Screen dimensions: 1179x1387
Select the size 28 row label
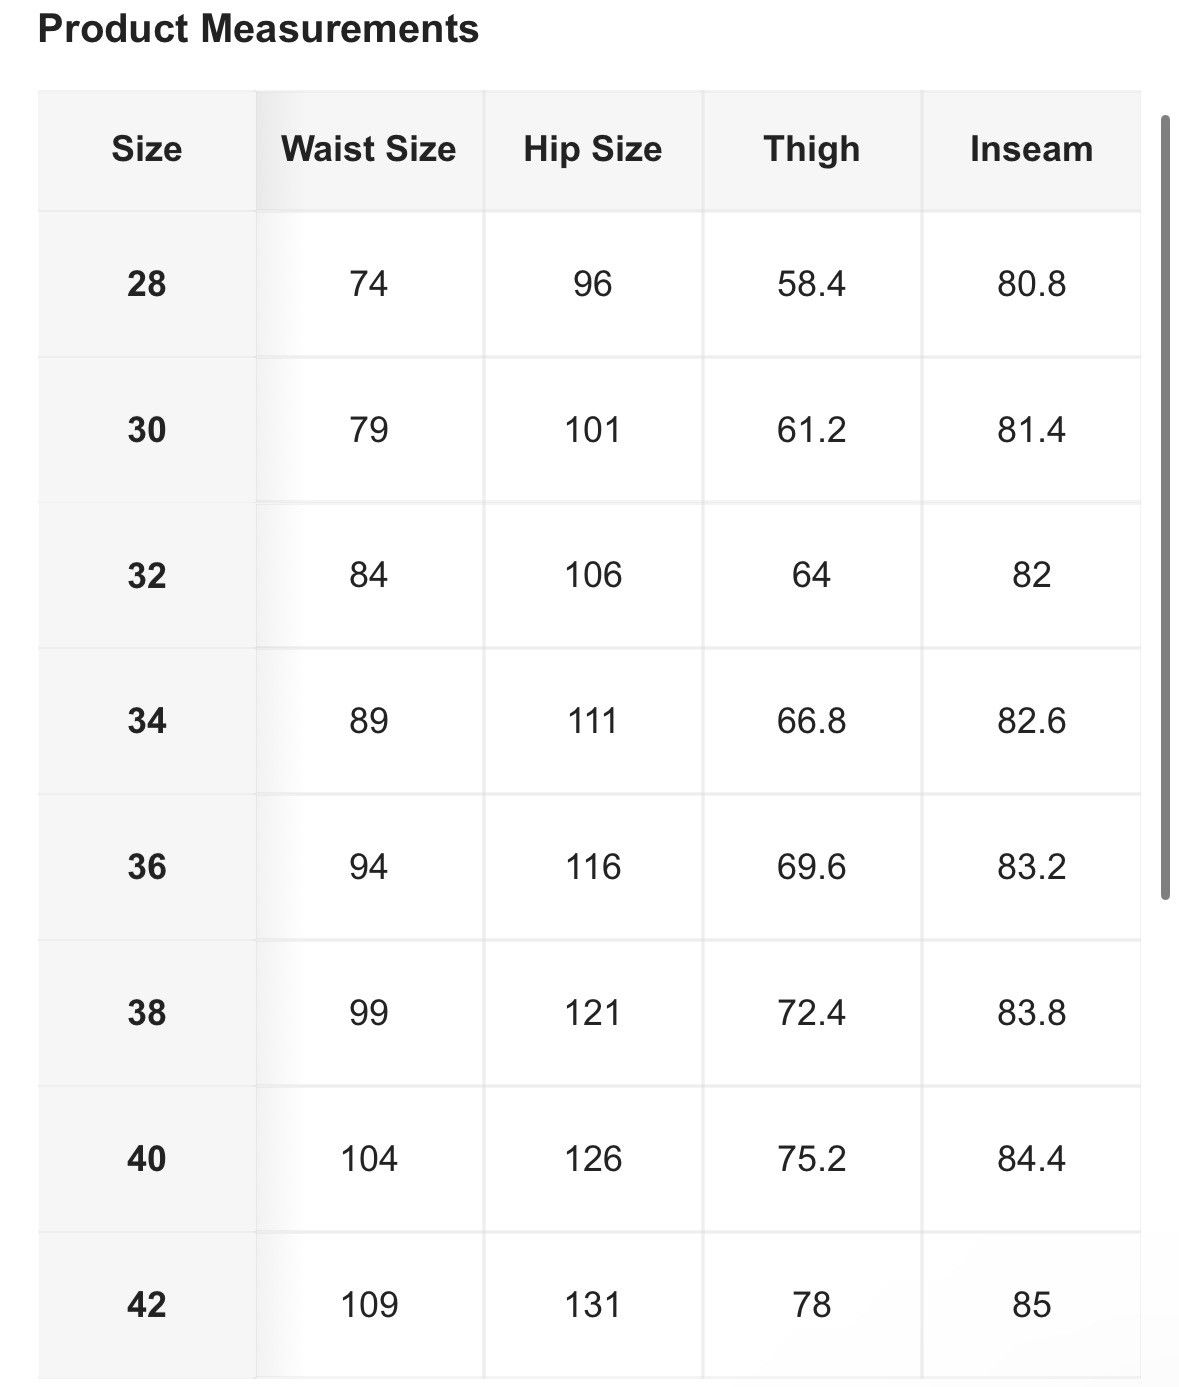pyautogui.click(x=147, y=284)
